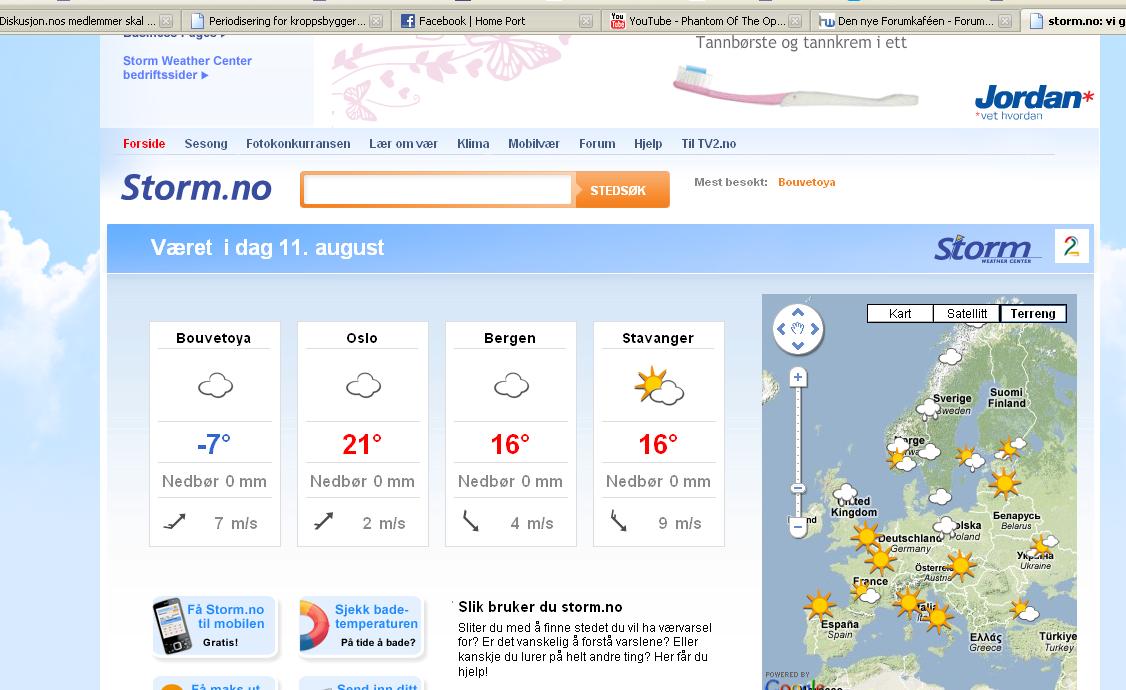The image size is (1126, 690).
Task: Open Få Storm.no til mobilen banner
Action: pyautogui.click(x=214, y=625)
